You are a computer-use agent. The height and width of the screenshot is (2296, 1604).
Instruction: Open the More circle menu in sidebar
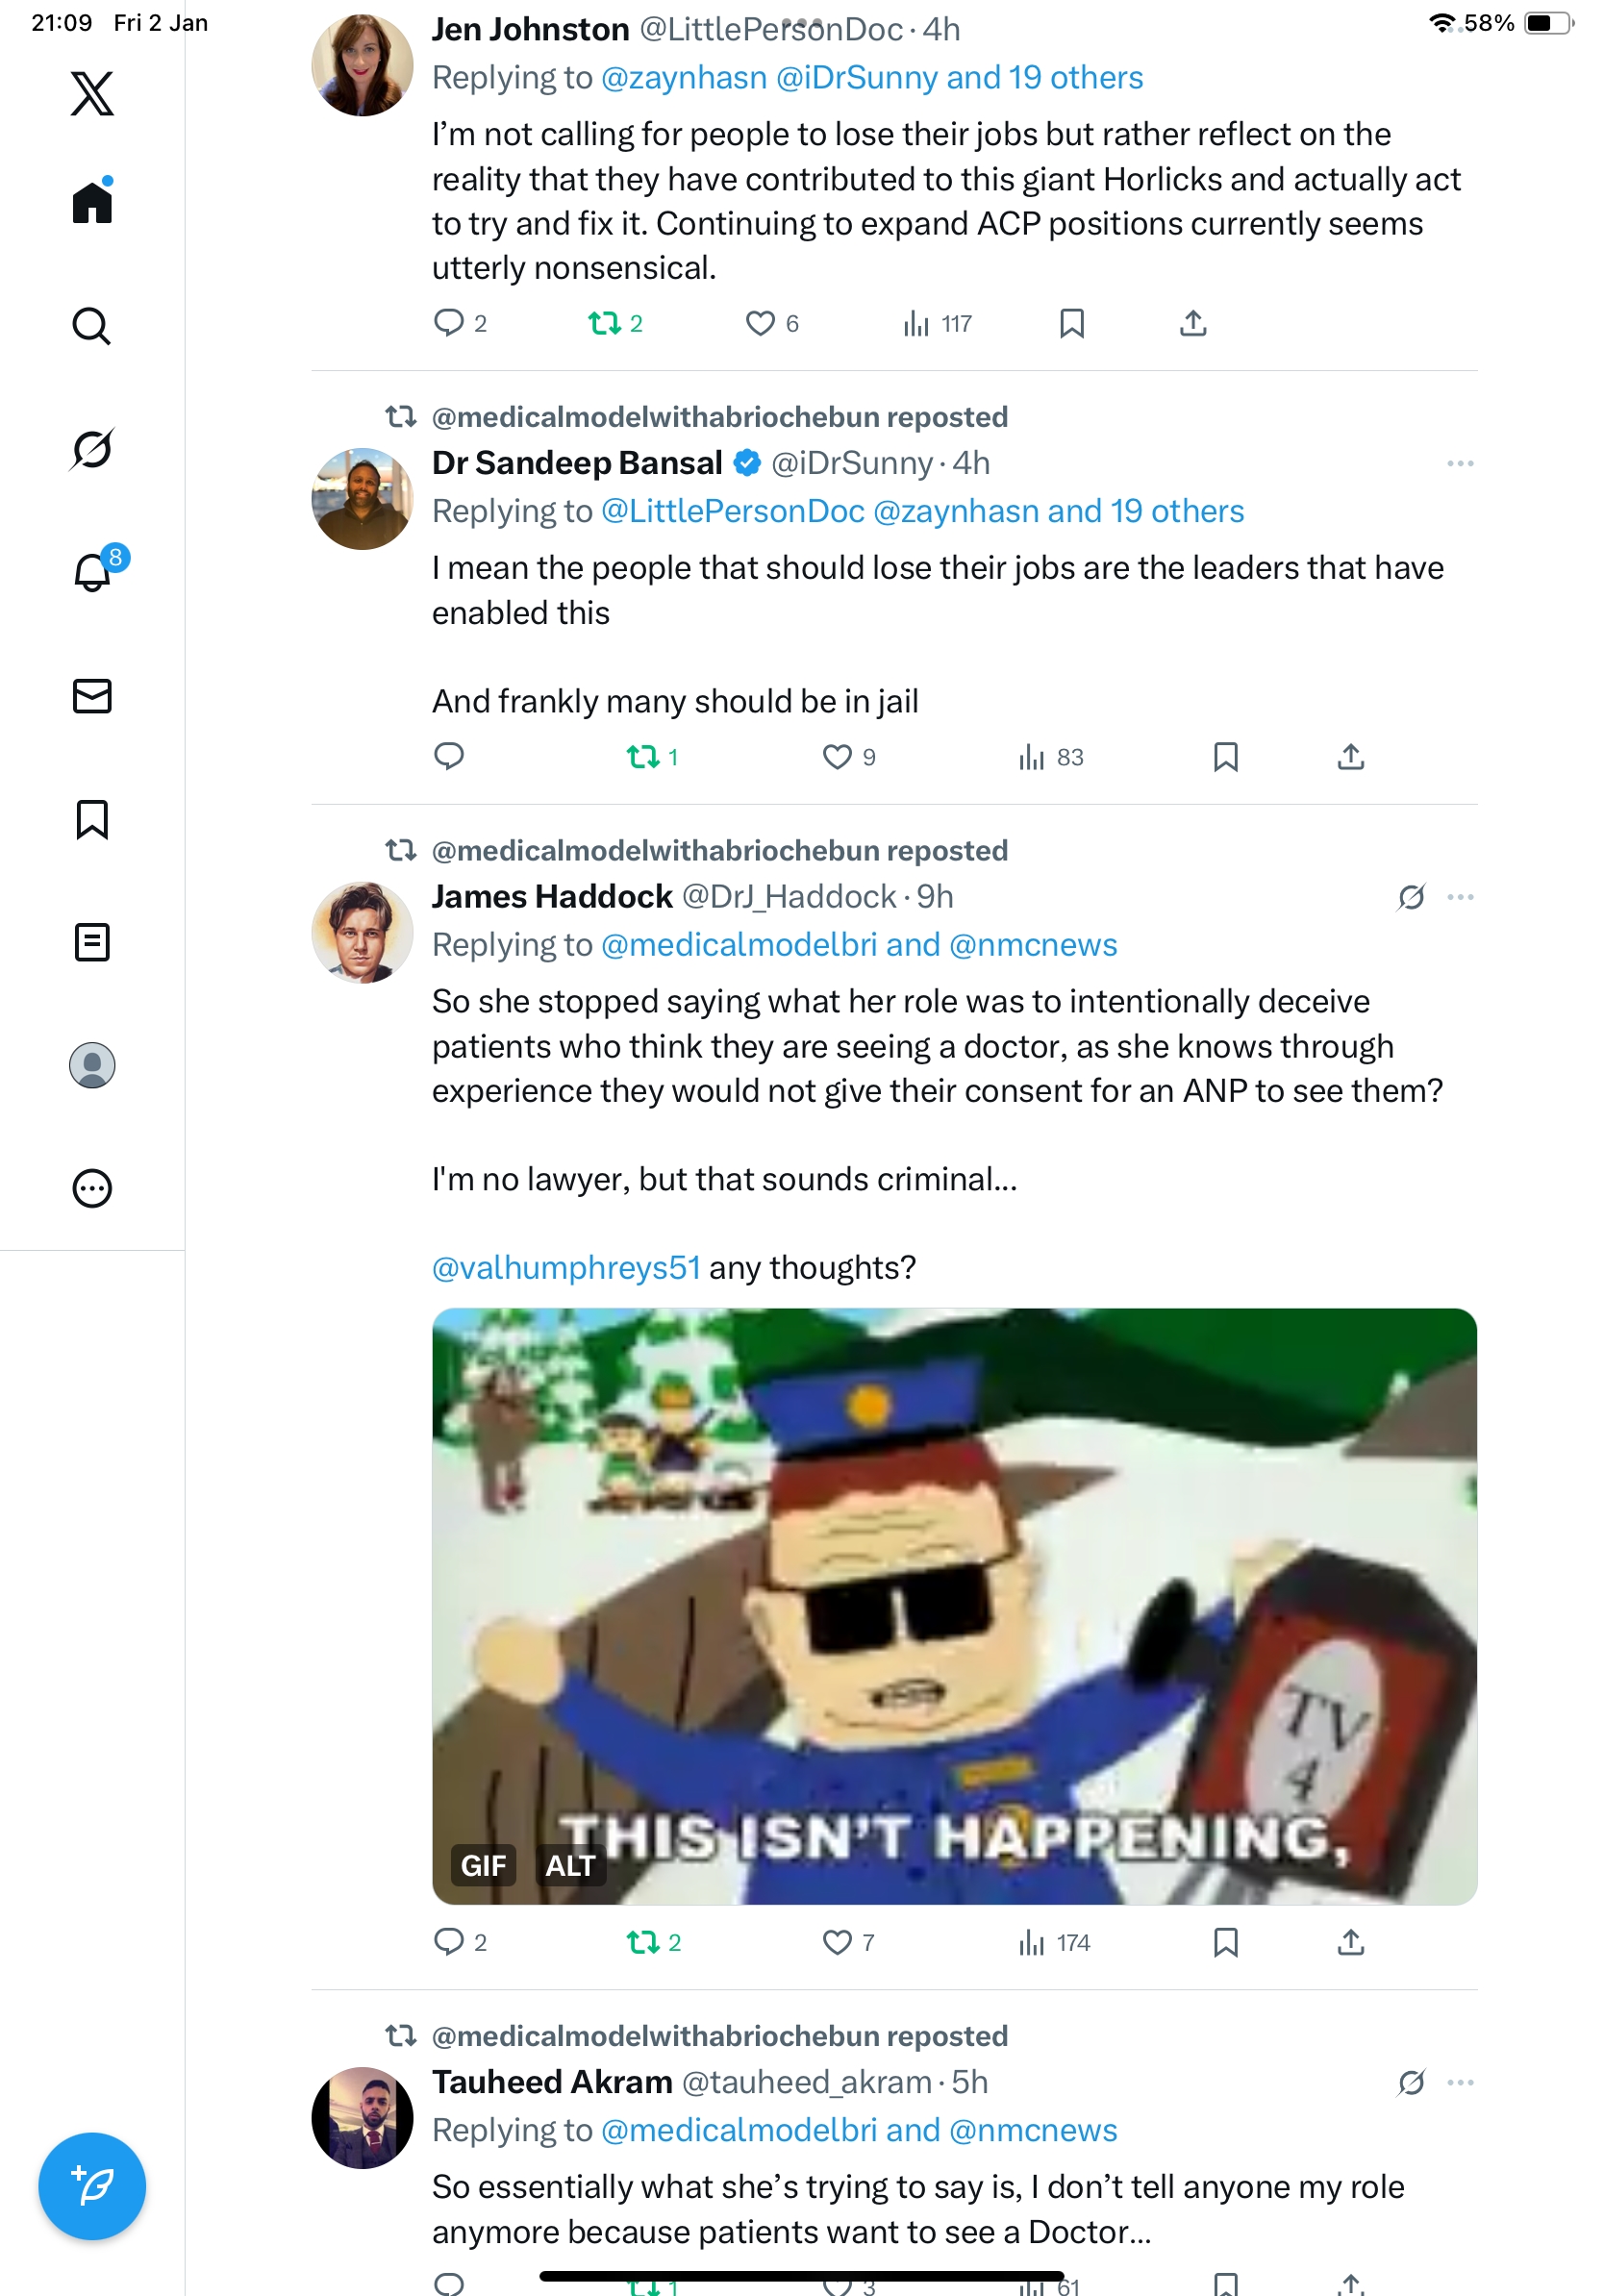pos(92,1189)
